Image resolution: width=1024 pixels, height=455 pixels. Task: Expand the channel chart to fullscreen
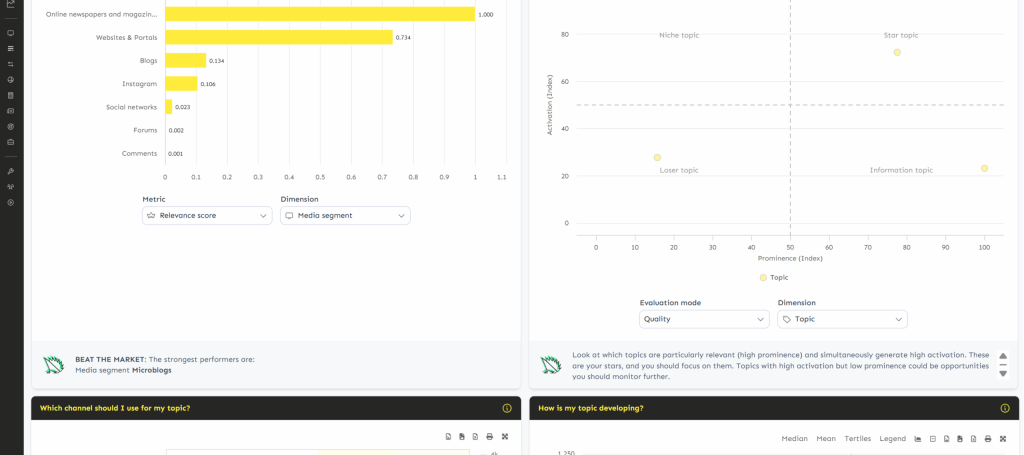coord(505,436)
